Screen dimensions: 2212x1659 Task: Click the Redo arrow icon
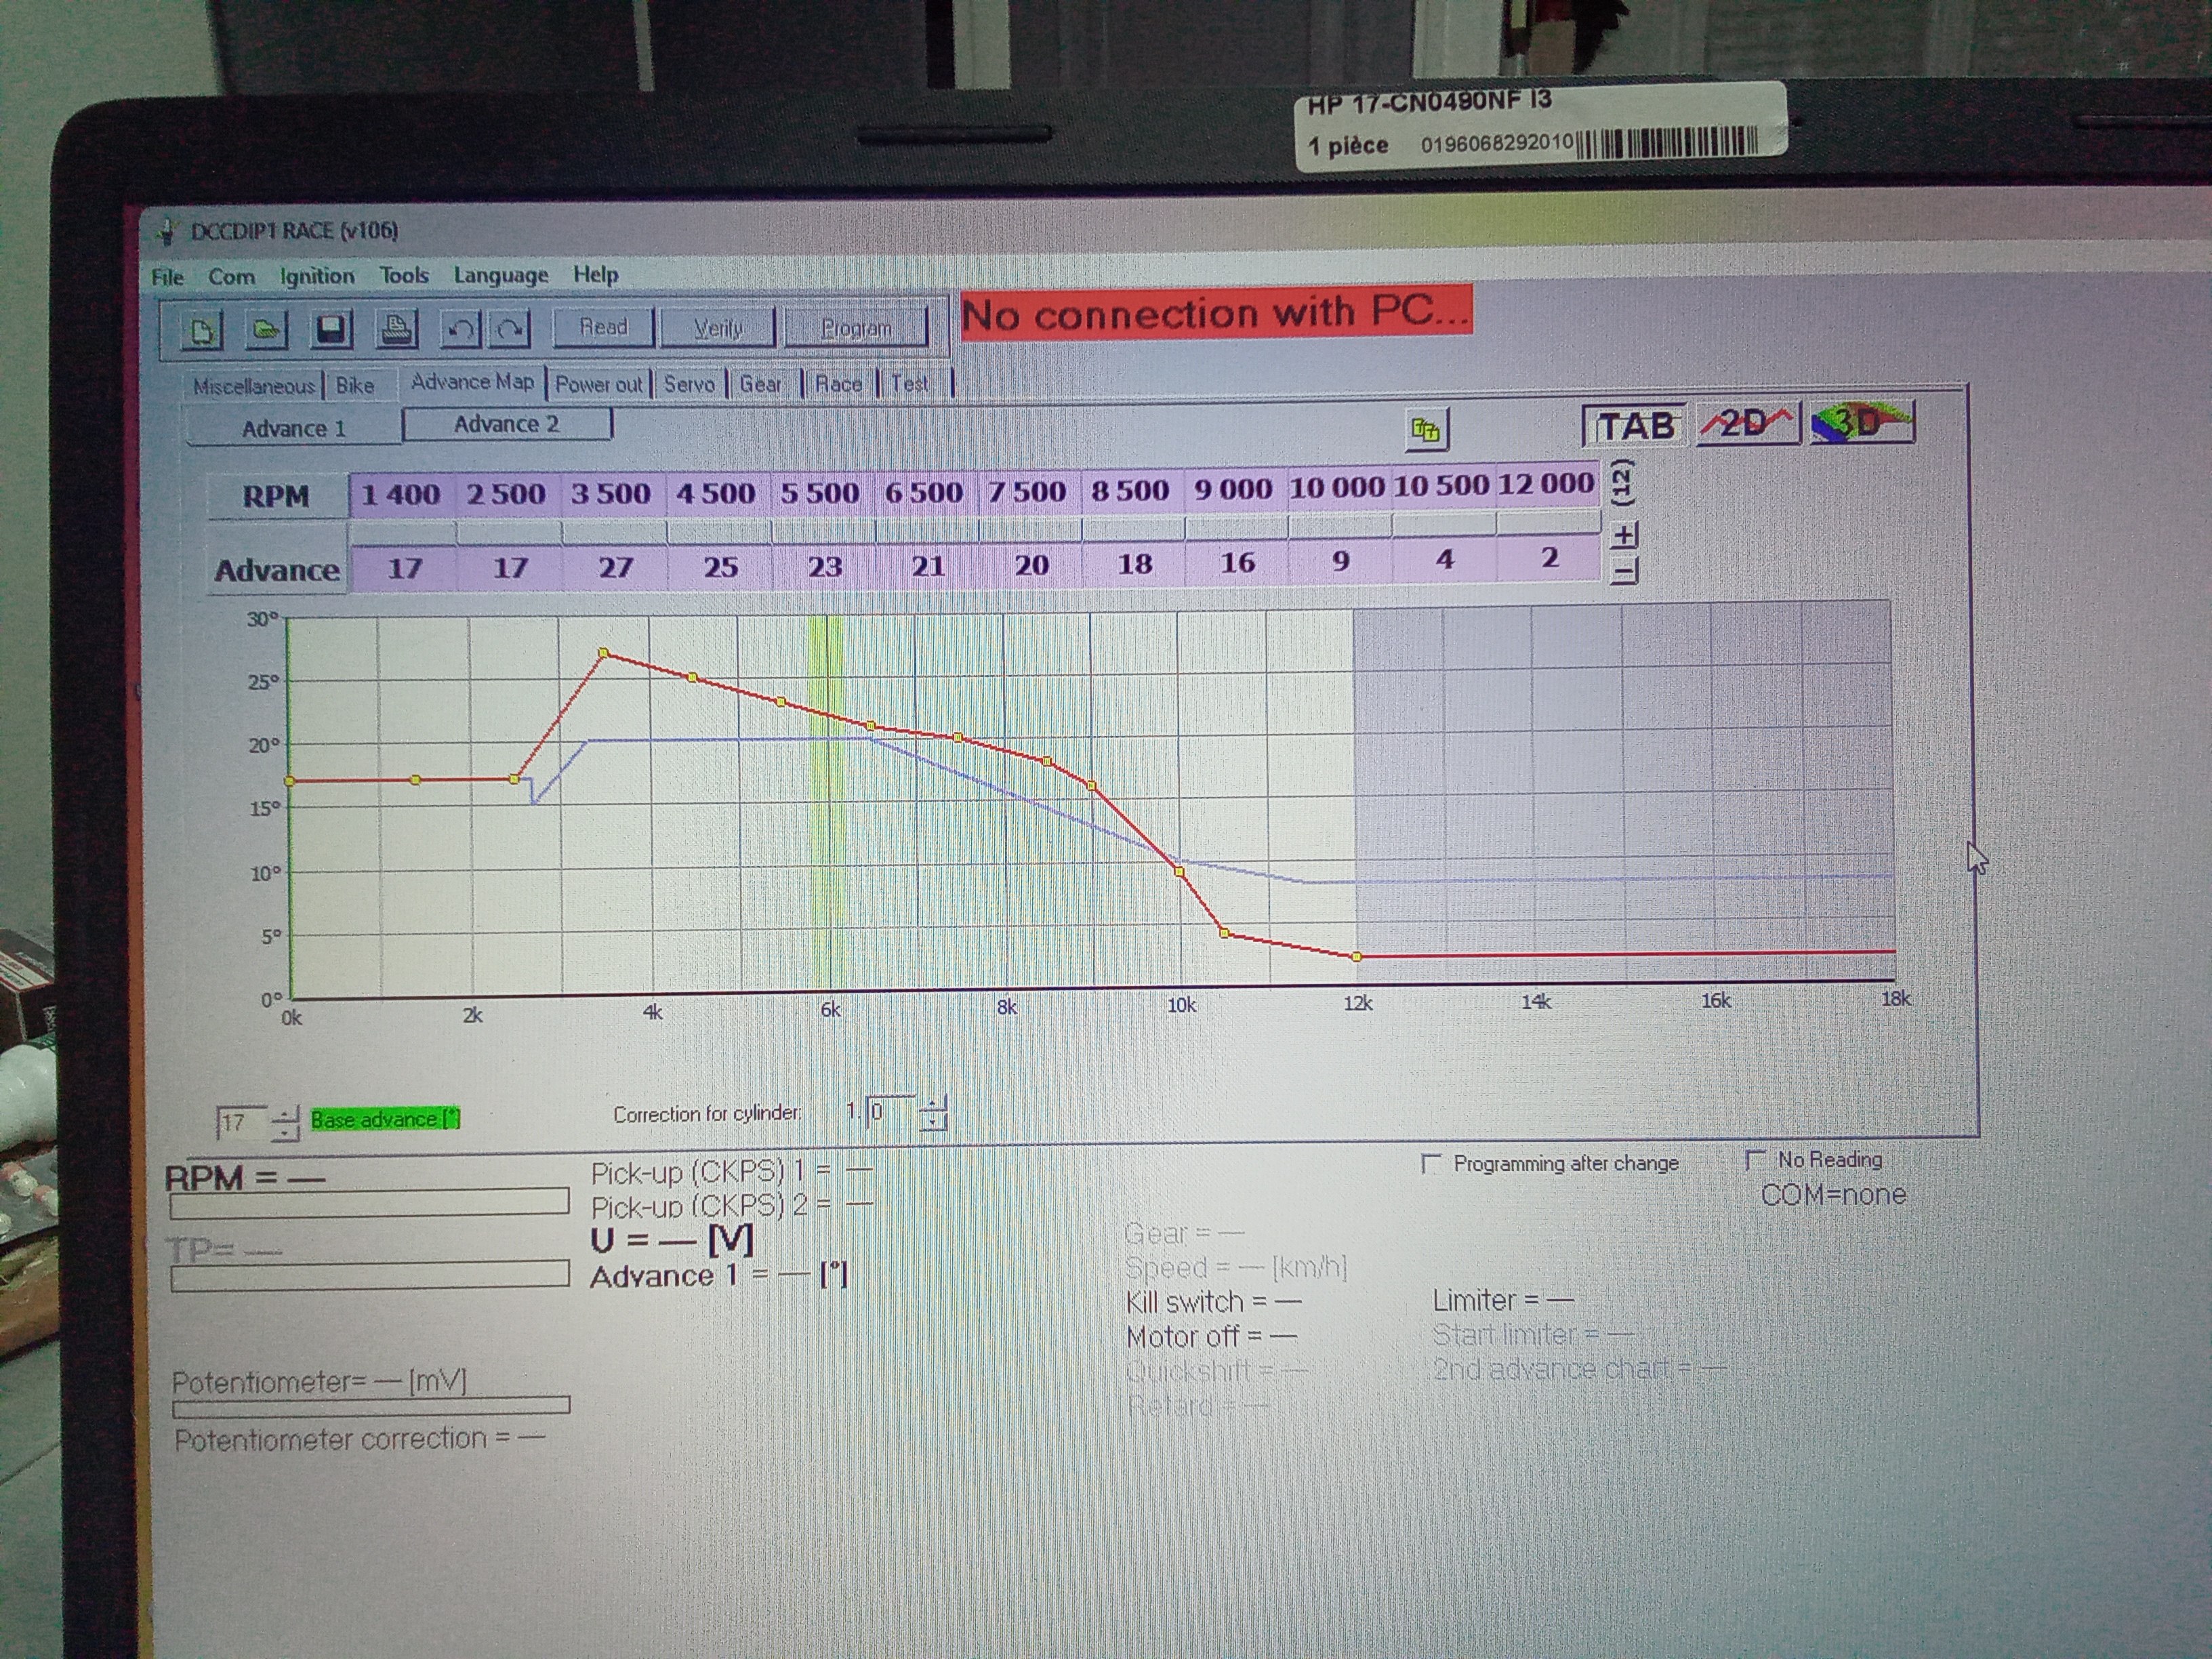tap(510, 329)
